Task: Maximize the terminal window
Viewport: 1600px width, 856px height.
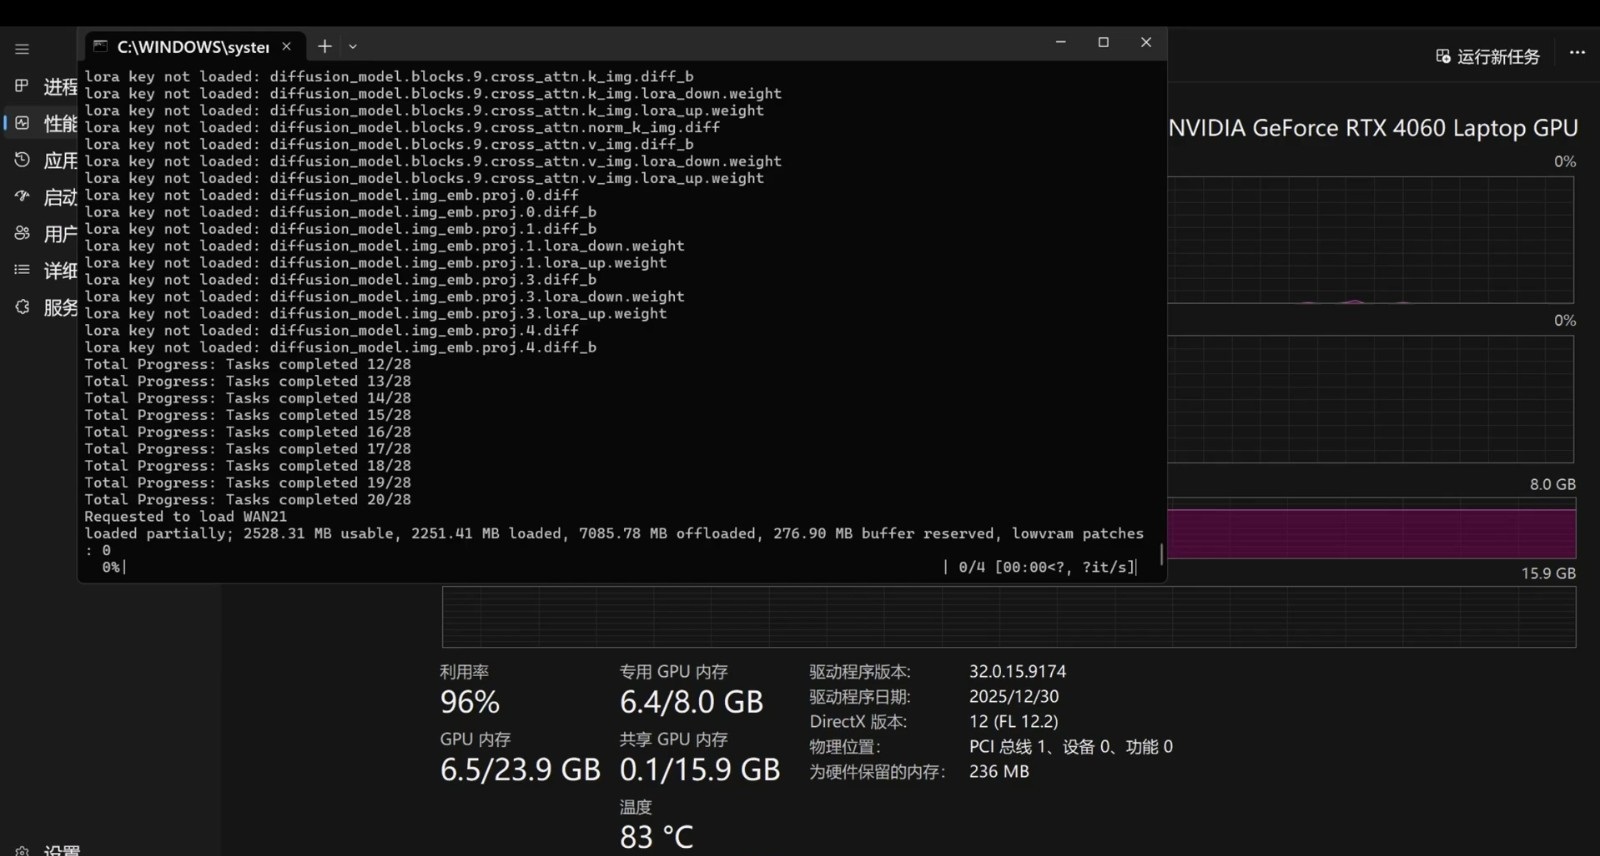Action: [x=1103, y=42]
